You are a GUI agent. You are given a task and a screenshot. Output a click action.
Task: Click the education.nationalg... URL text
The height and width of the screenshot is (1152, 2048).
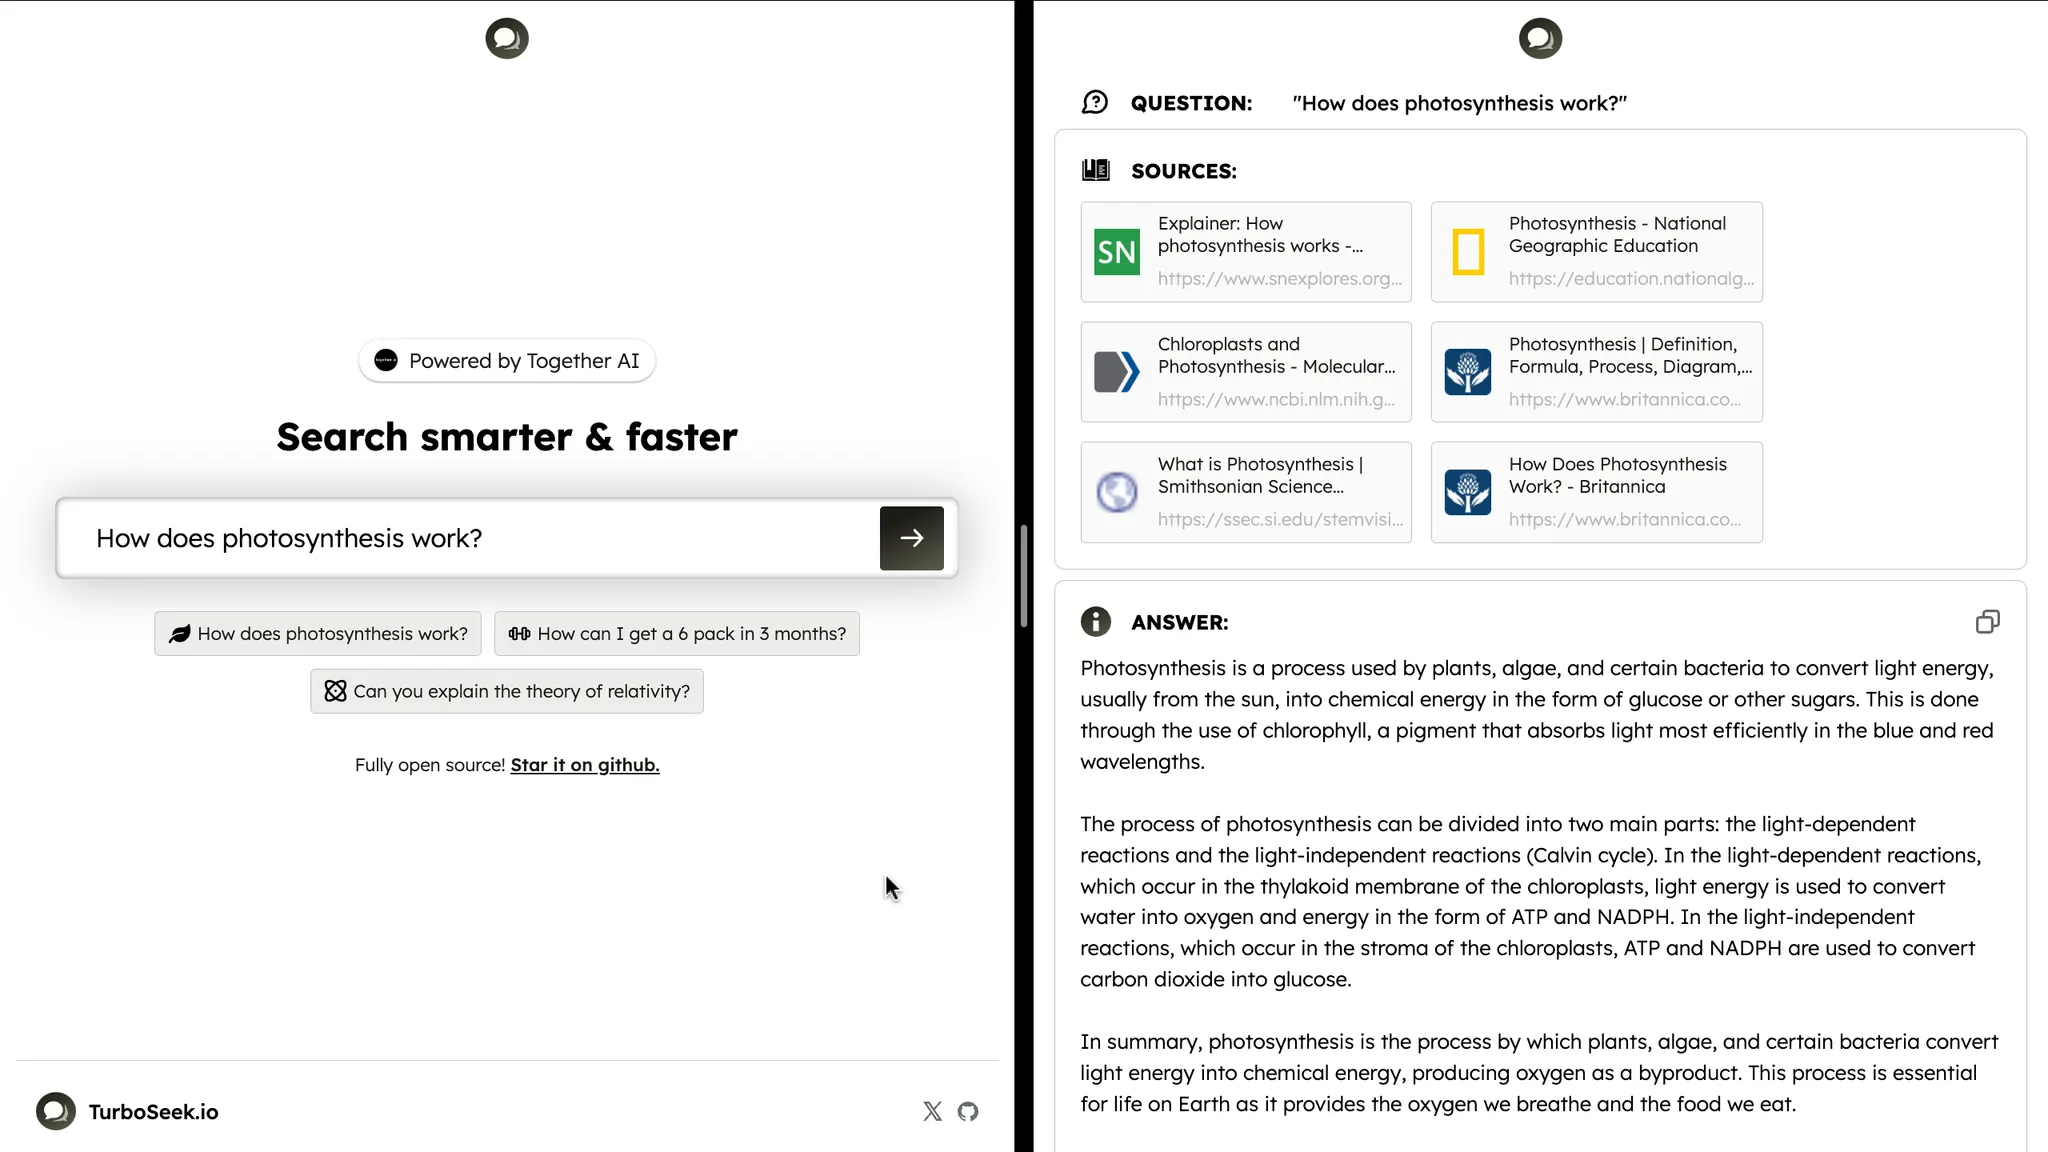[1631, 279]
